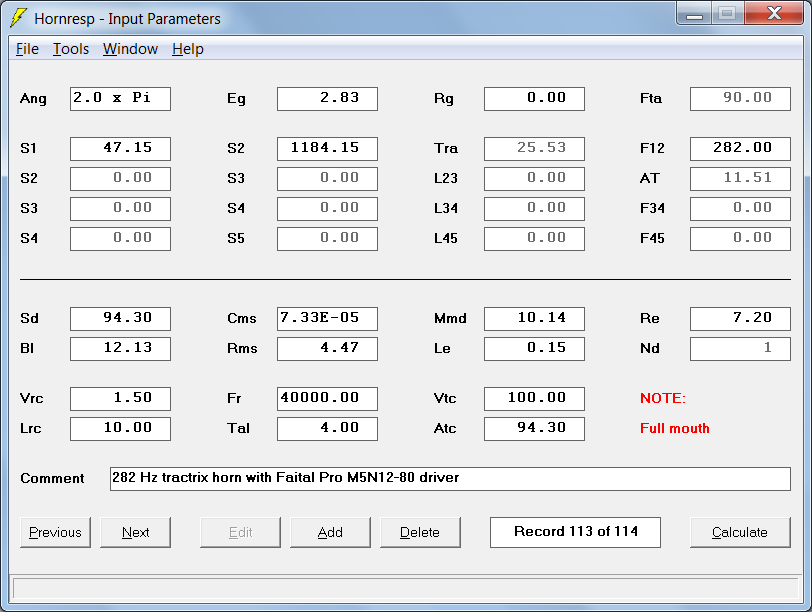Click the red 'NOTE:' label
This screenshot has width=812, height=612.
pos(663,398)
